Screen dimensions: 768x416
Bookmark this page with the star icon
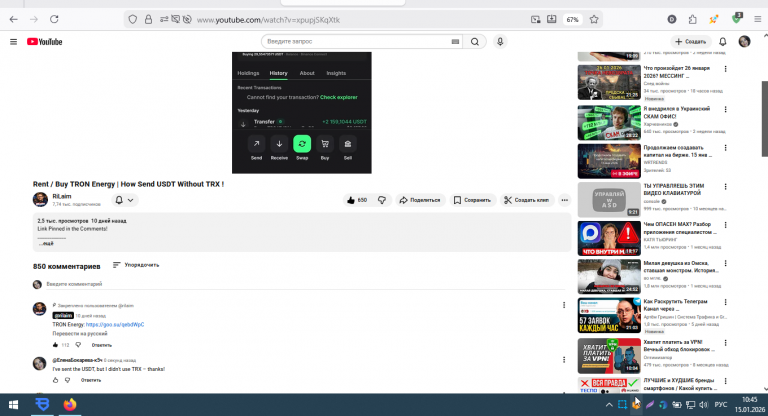(x=594, y=20)
